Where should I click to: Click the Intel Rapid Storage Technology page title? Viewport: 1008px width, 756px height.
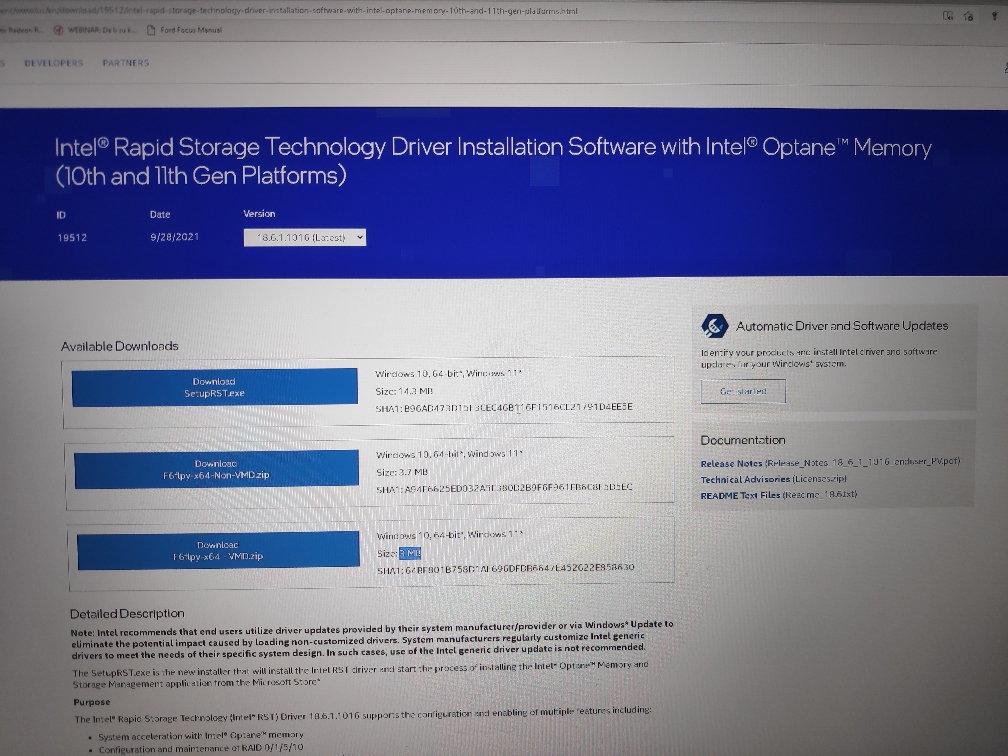(x=493, y=161)
